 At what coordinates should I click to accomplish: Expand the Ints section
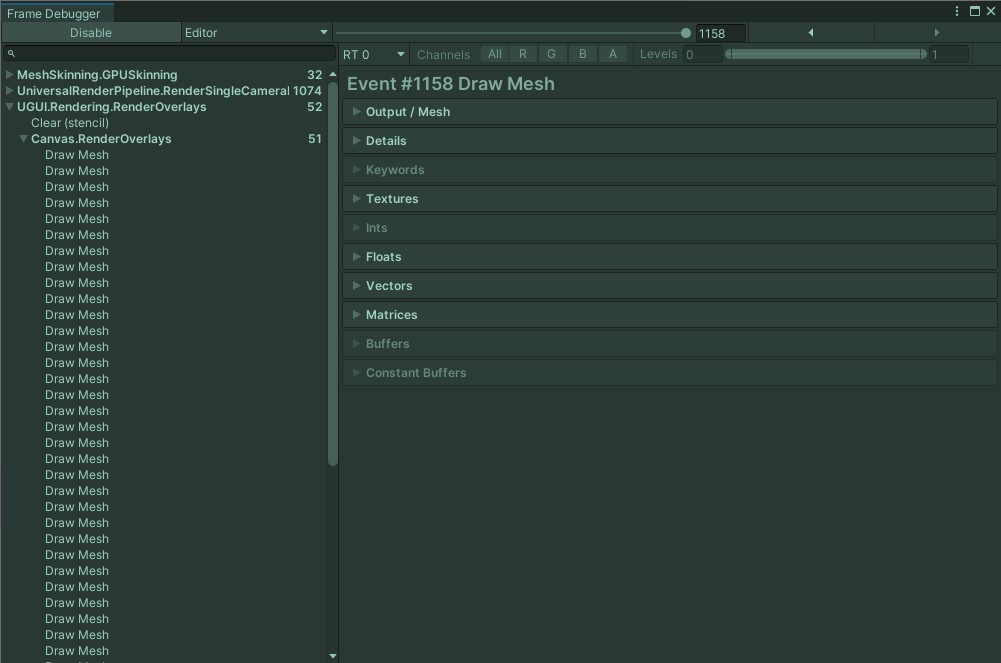[670, 228]
